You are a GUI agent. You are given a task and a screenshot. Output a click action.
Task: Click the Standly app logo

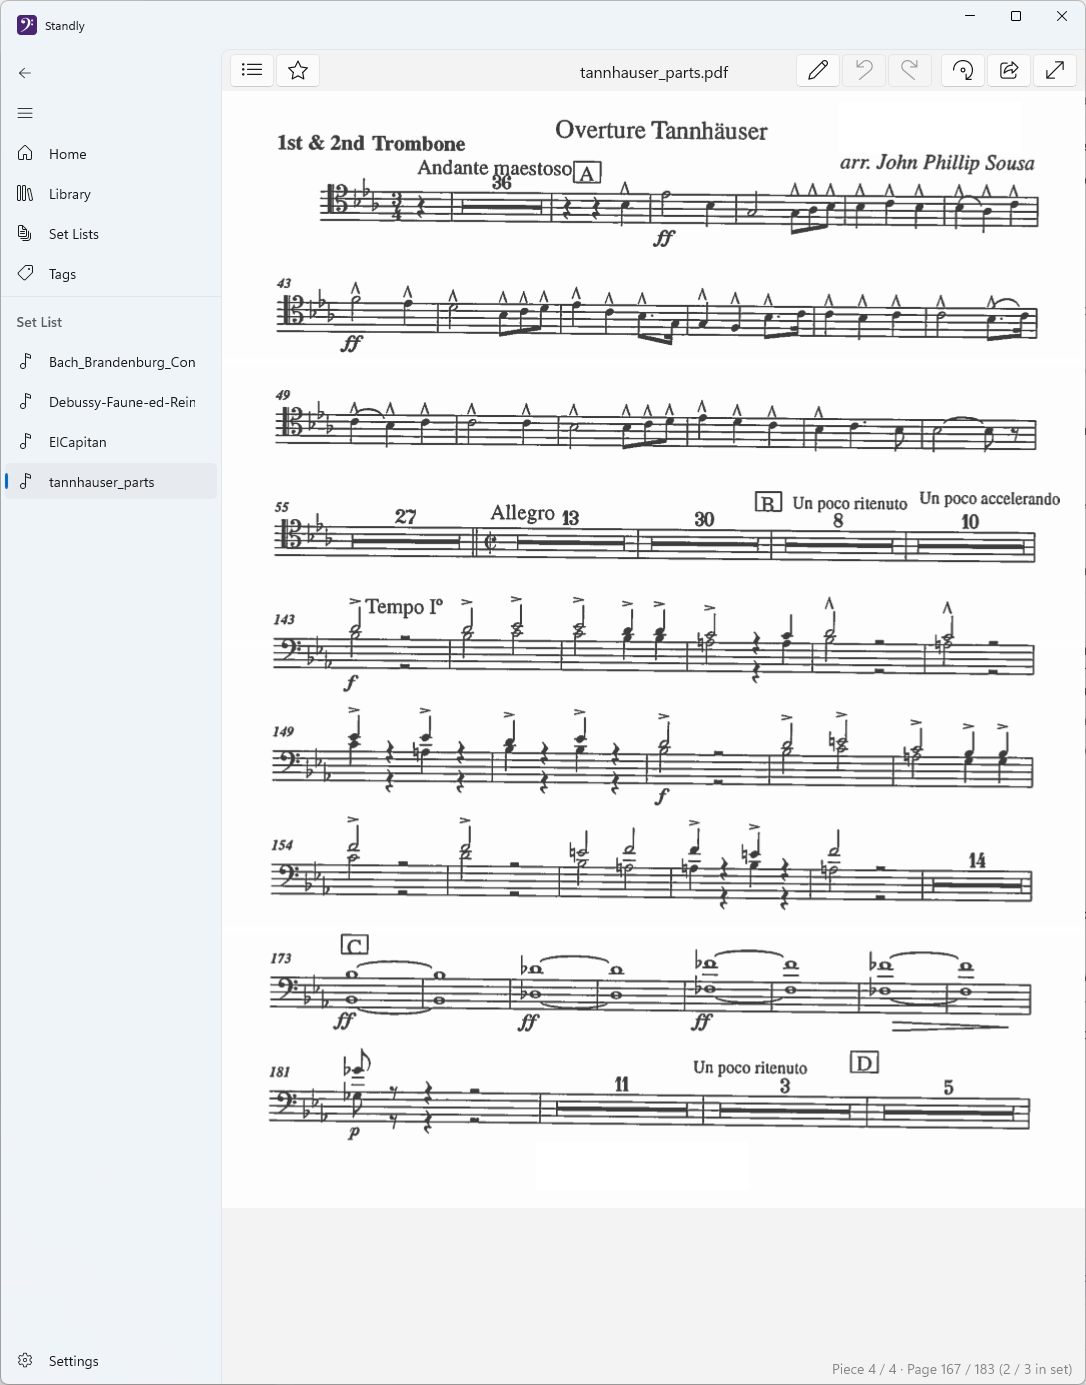tap(27, 25)
